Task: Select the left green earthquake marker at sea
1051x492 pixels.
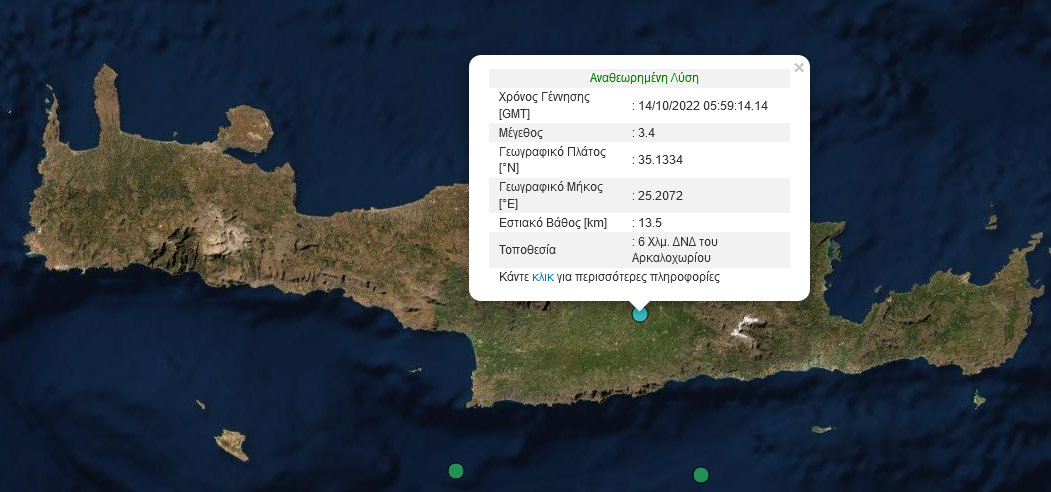Action: pyautogui.click(x=456, y=471)
